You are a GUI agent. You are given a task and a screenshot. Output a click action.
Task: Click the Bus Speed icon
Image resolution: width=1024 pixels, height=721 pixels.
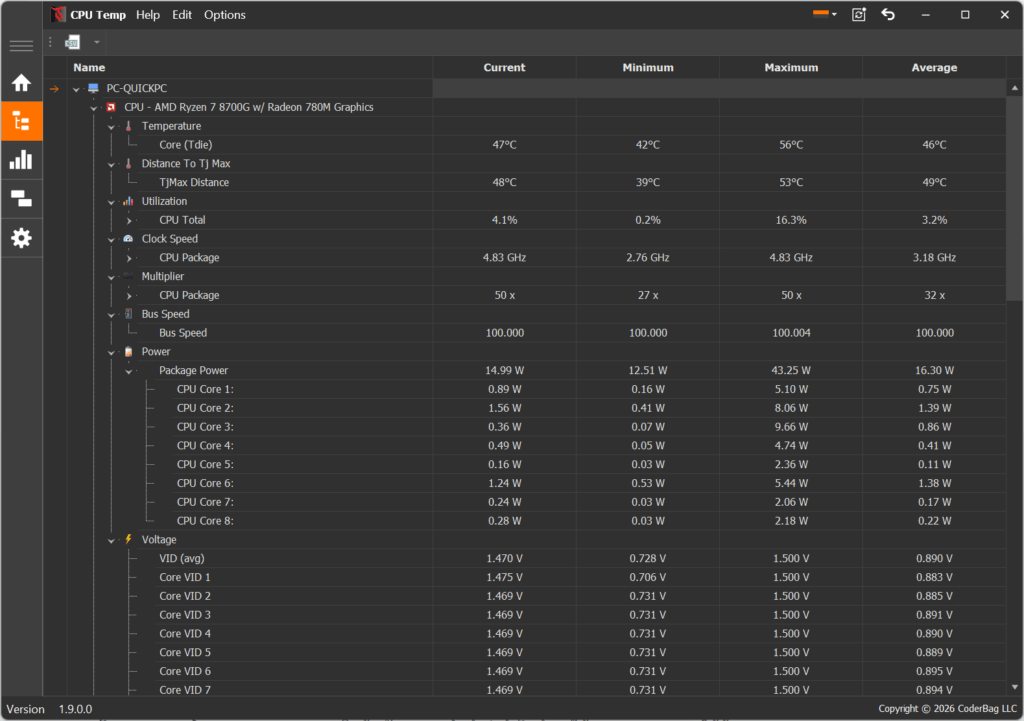(x=129, y=314)
